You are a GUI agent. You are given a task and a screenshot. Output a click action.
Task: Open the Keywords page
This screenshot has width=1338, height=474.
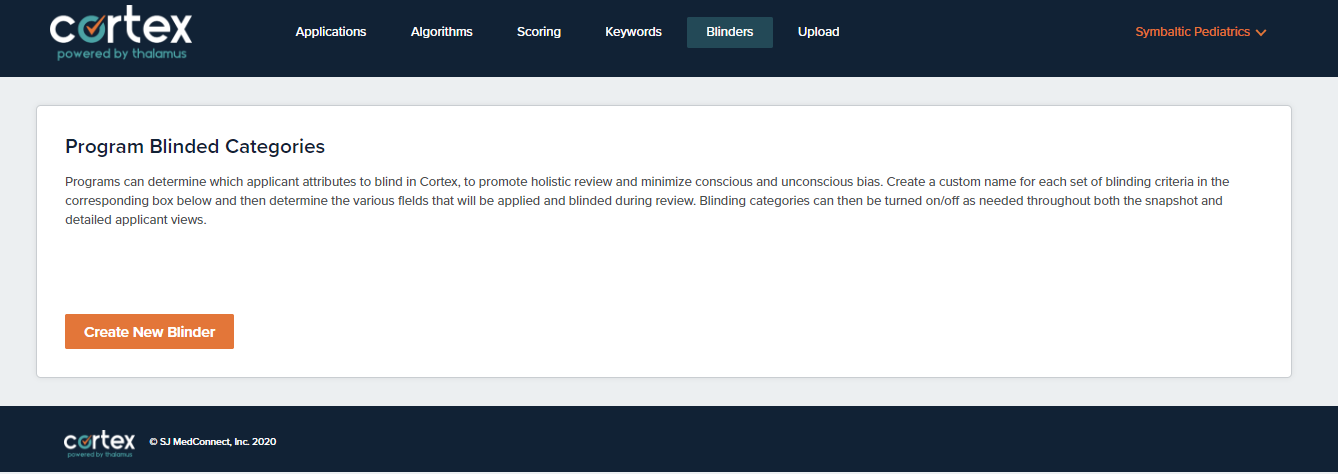coord(633,32)
